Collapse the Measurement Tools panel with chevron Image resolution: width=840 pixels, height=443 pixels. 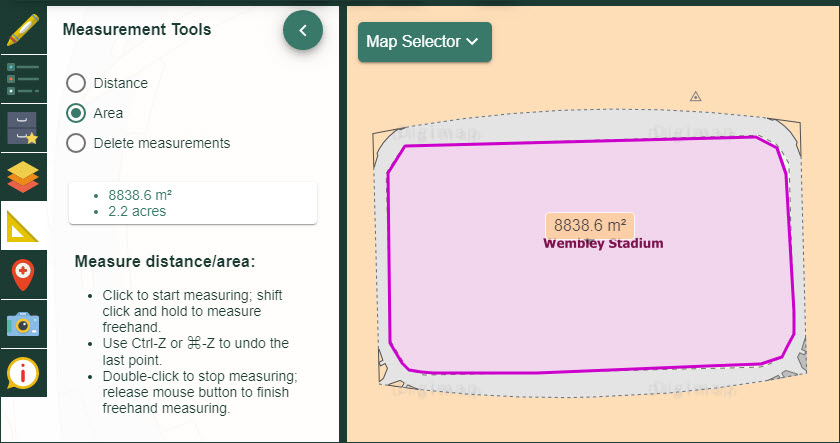303,30
